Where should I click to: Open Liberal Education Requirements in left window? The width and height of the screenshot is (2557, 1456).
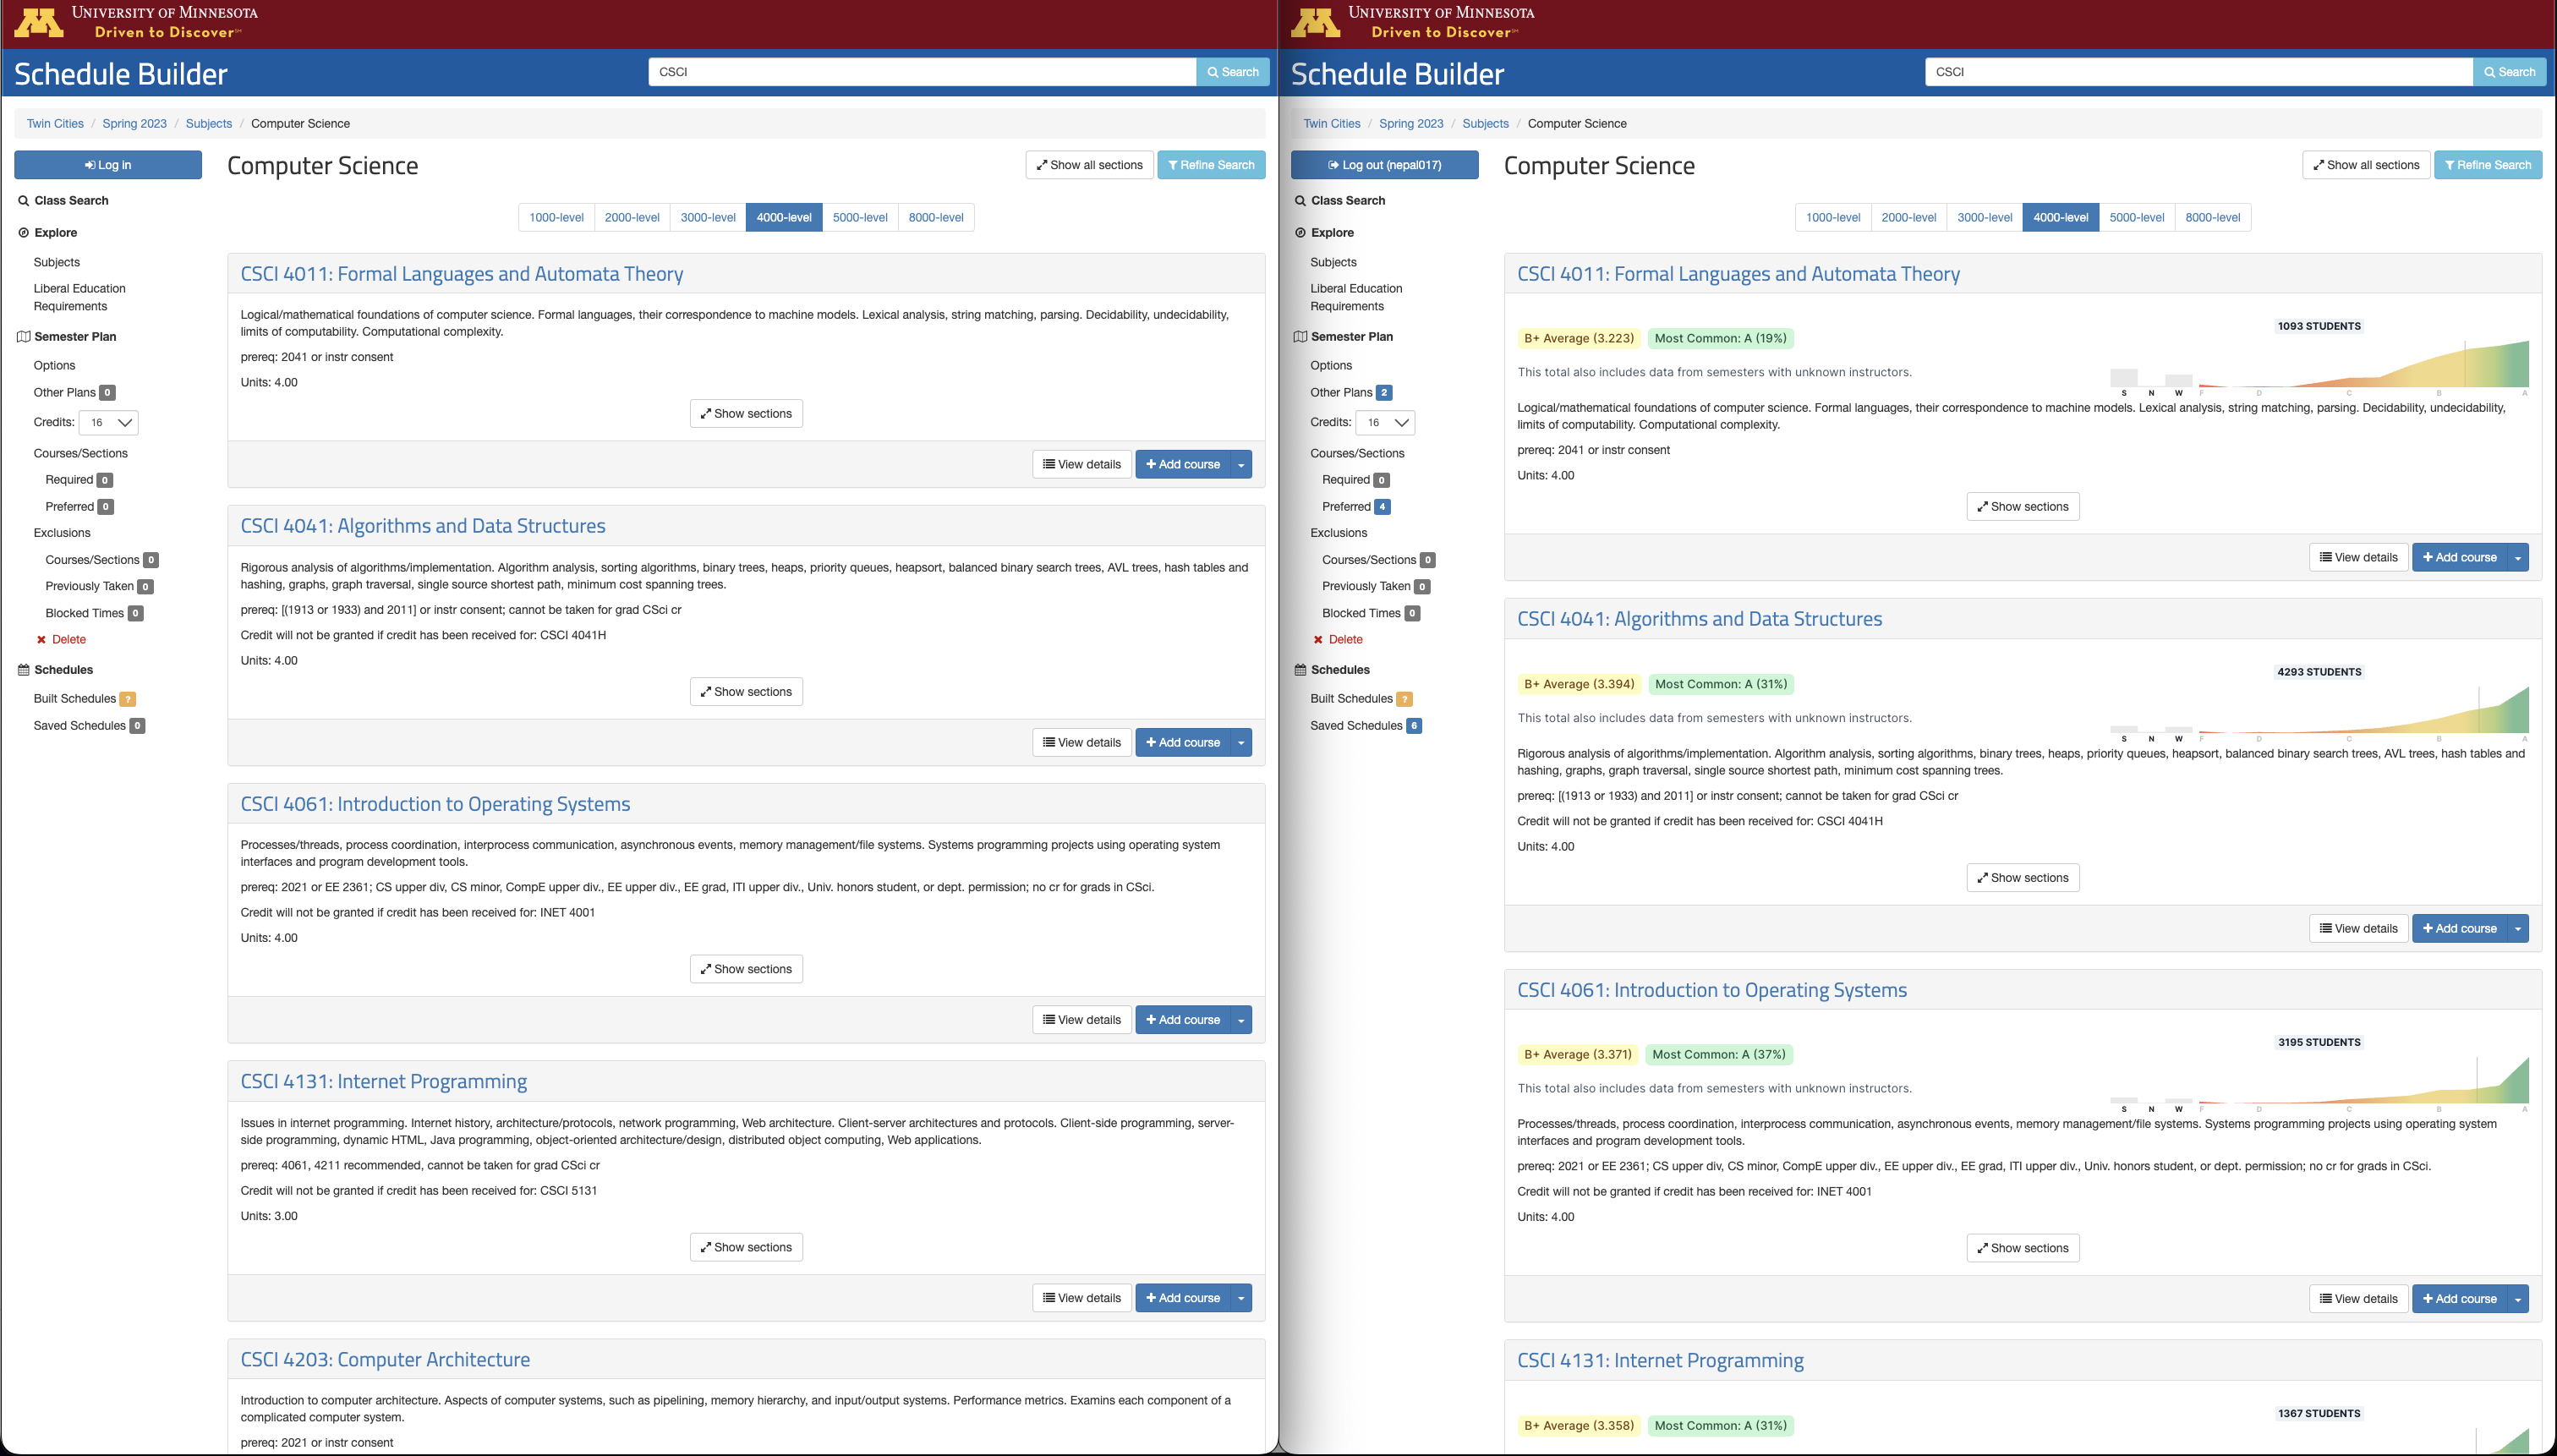tap(79, 297)
